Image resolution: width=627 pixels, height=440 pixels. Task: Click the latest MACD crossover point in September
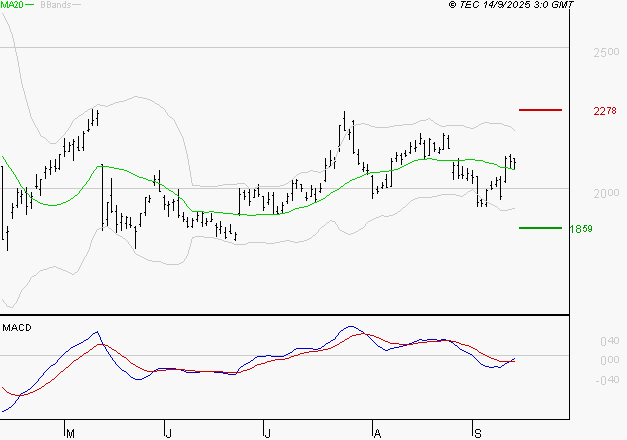pos(510,361)
